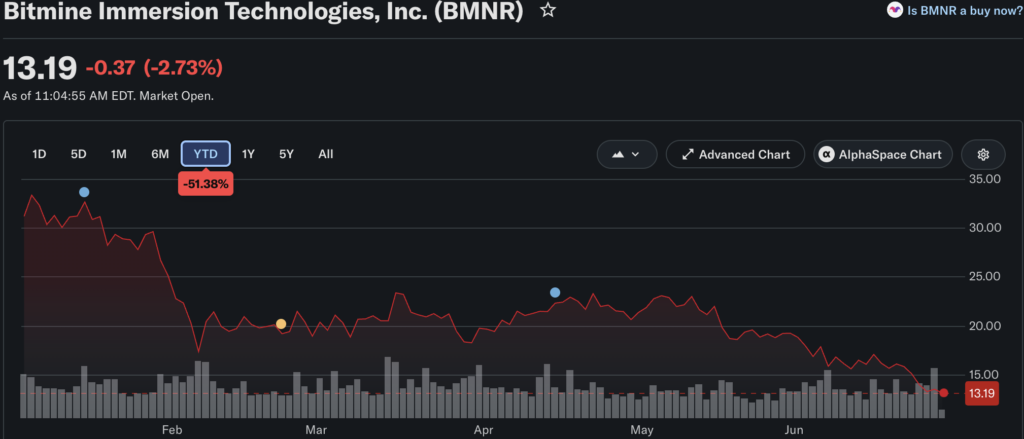This screenshot has width=1024, height=439.
Task: Click the 'As of 11:04:55 AM EDT' timestamp
Action: 108,96
